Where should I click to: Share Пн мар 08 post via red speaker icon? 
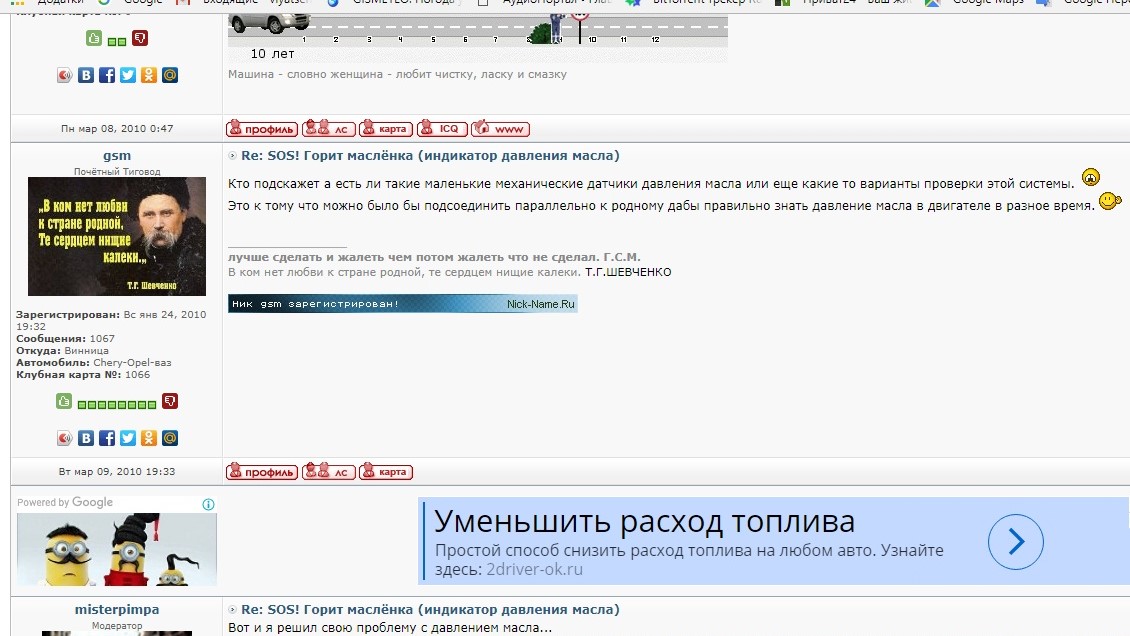coord(65,75)
